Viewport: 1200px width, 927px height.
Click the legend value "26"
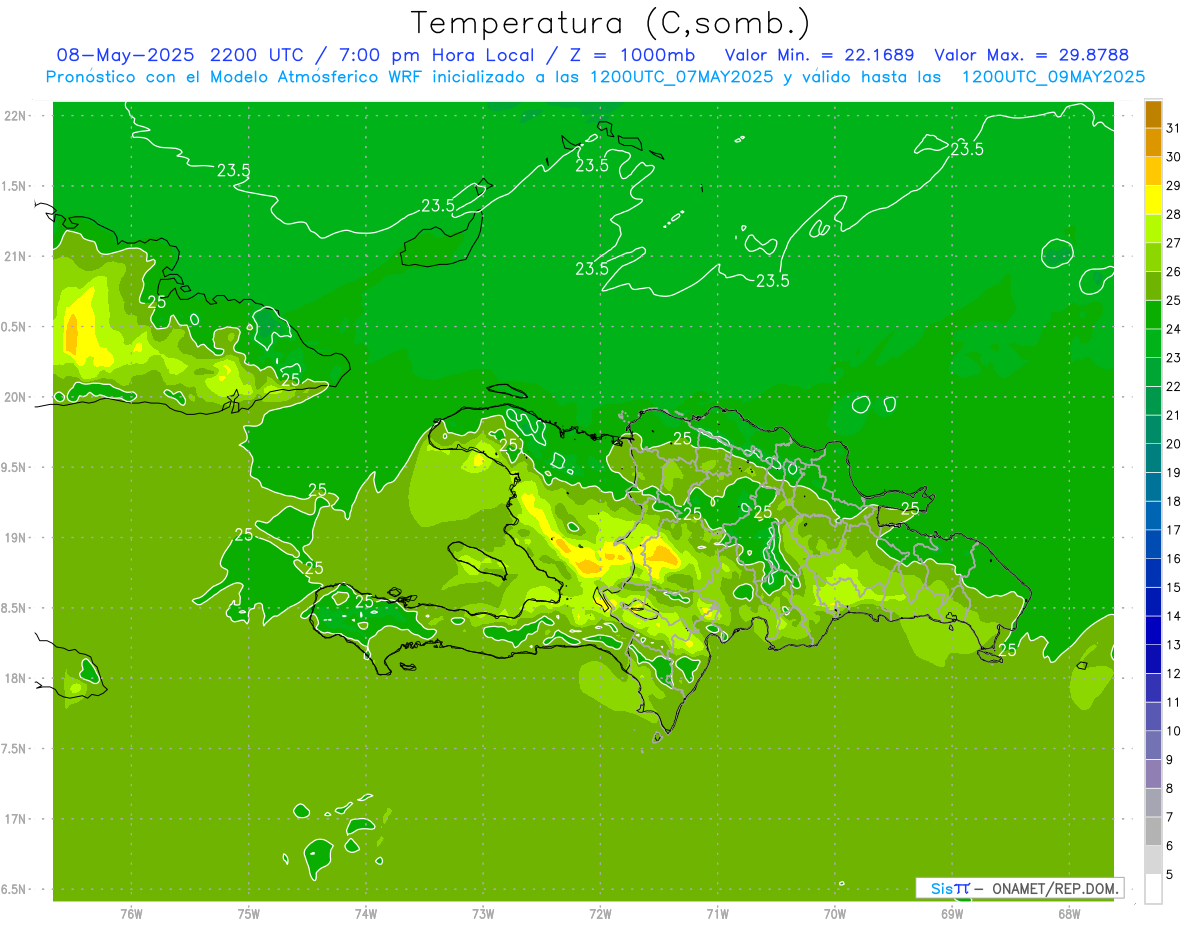tap(1174, 272)
